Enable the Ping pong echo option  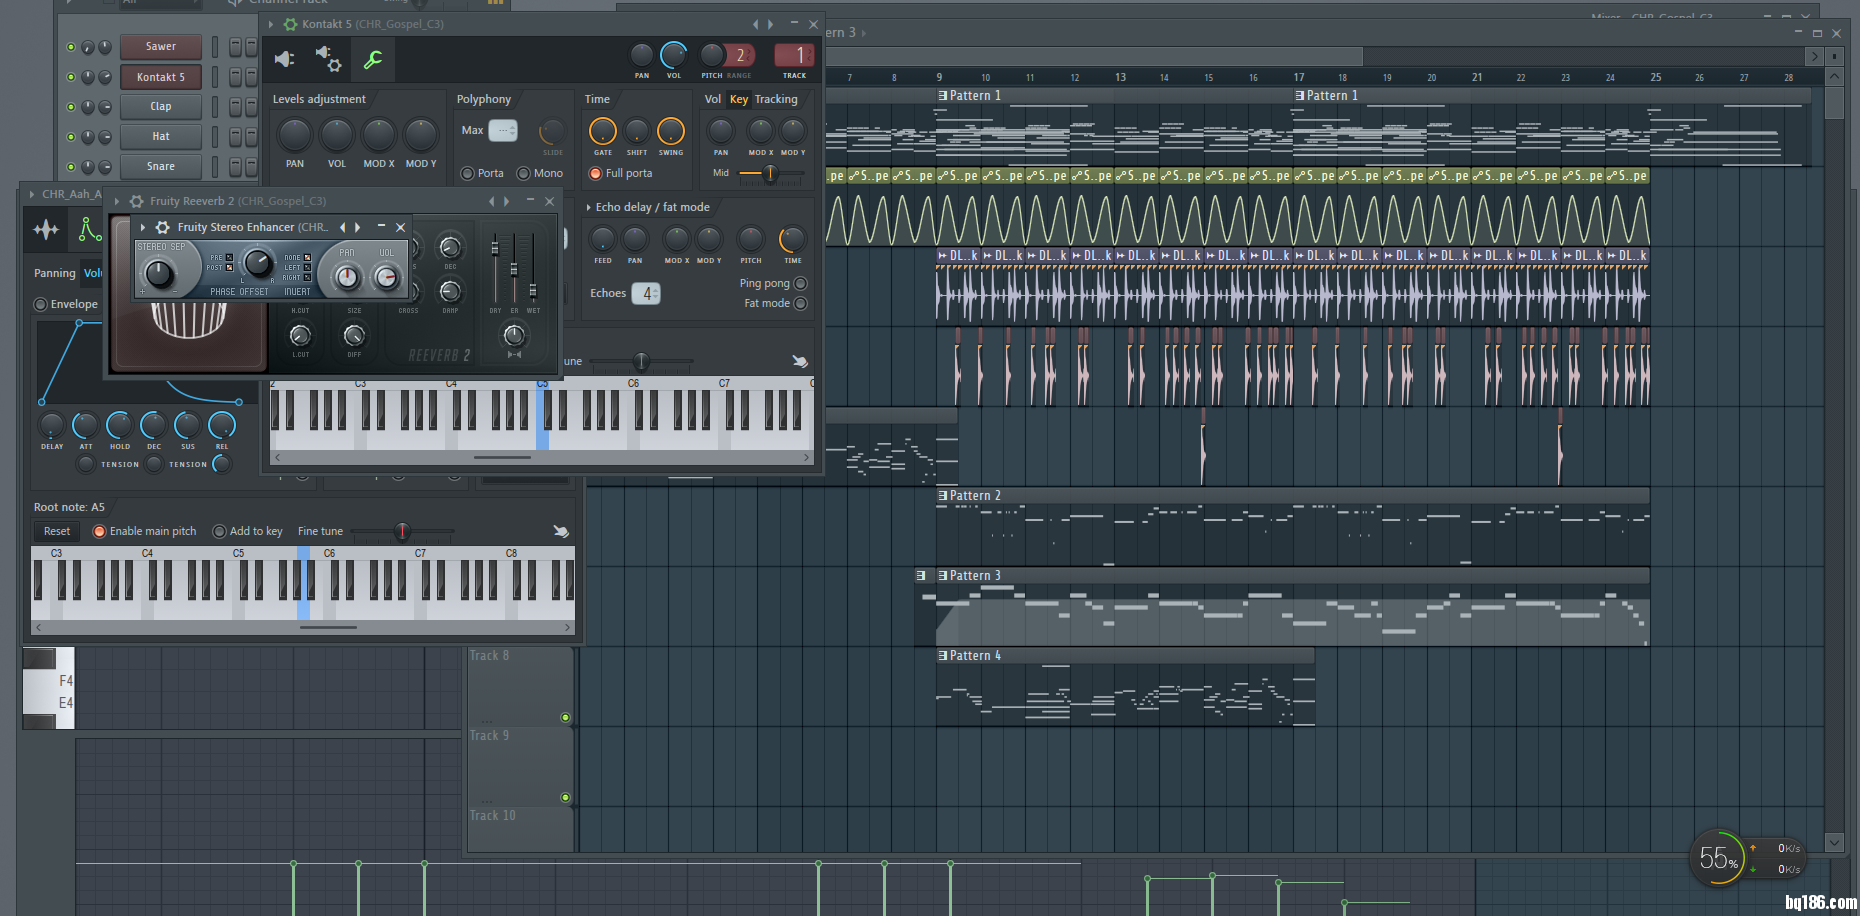tap(800, 283)
